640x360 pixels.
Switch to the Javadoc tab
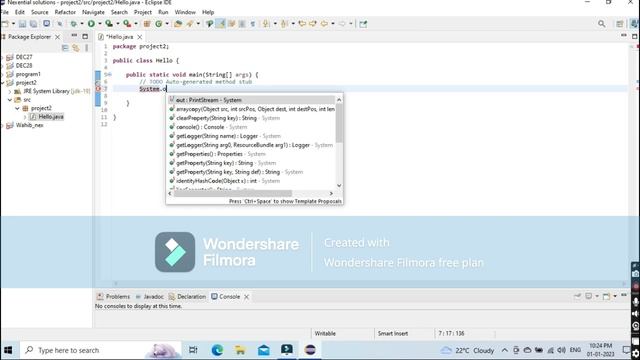pyautogui.click(x=149, y=296)
